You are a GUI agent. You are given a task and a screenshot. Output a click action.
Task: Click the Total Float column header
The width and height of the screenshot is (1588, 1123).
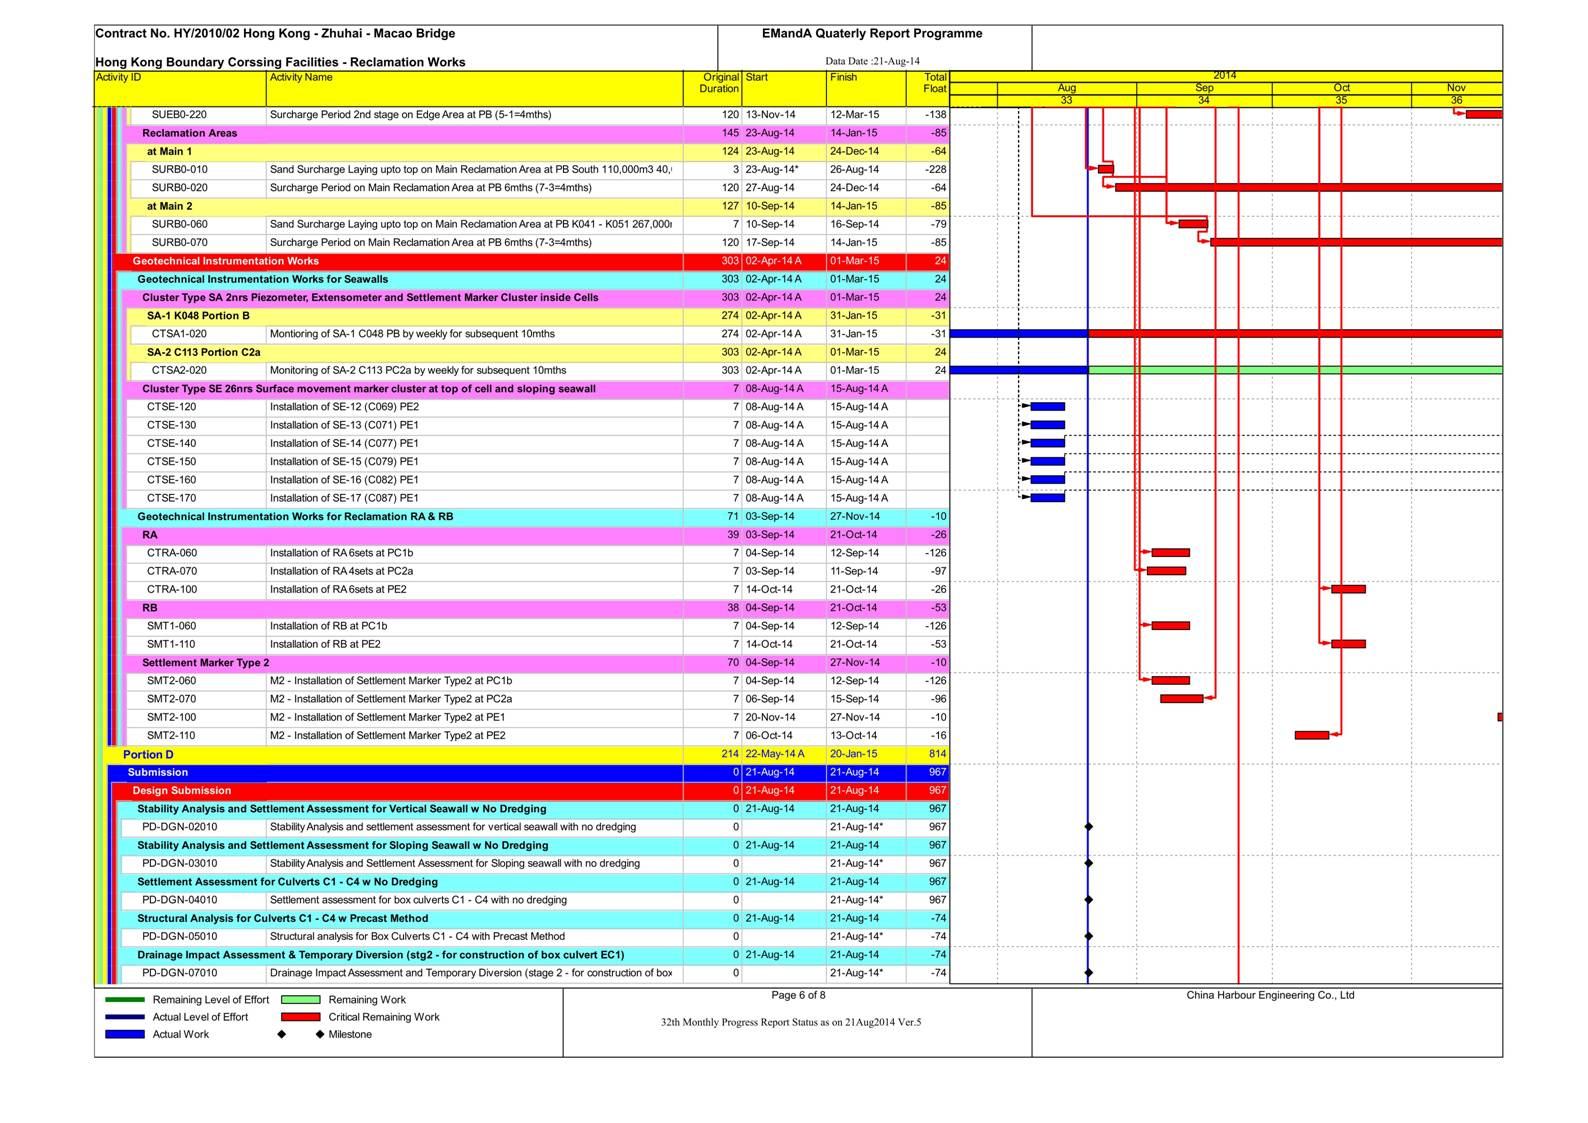click(928, 88)
